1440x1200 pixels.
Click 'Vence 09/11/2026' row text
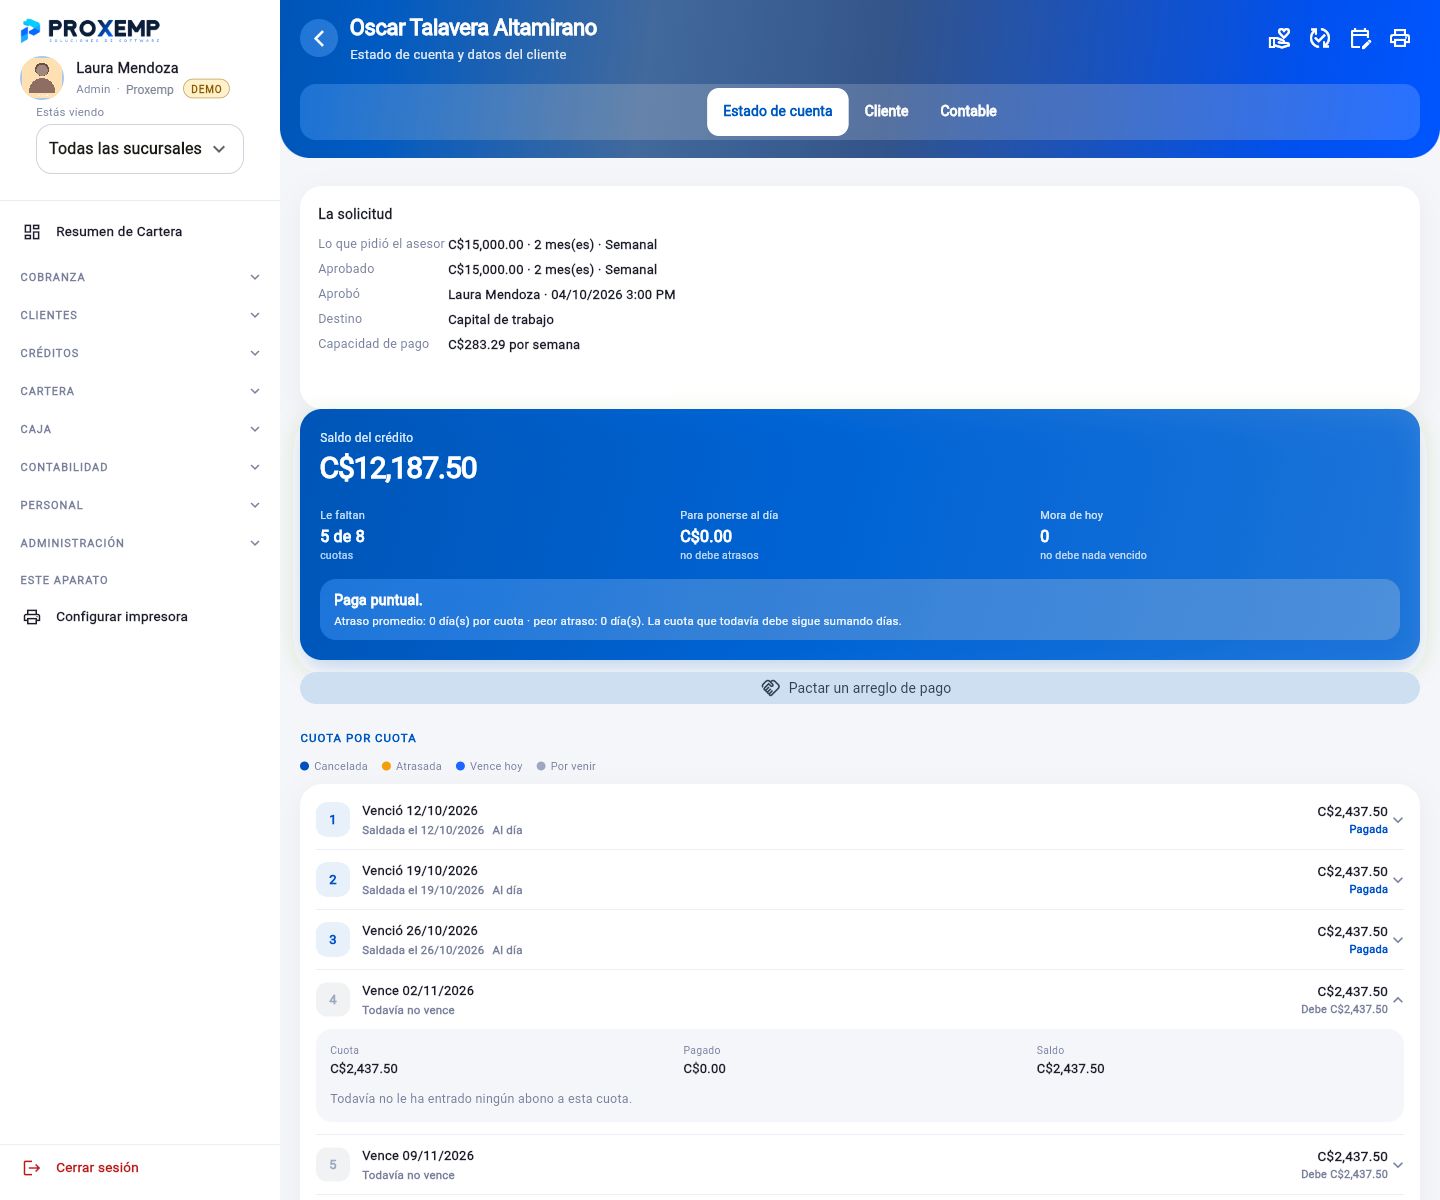[418, 1156]
